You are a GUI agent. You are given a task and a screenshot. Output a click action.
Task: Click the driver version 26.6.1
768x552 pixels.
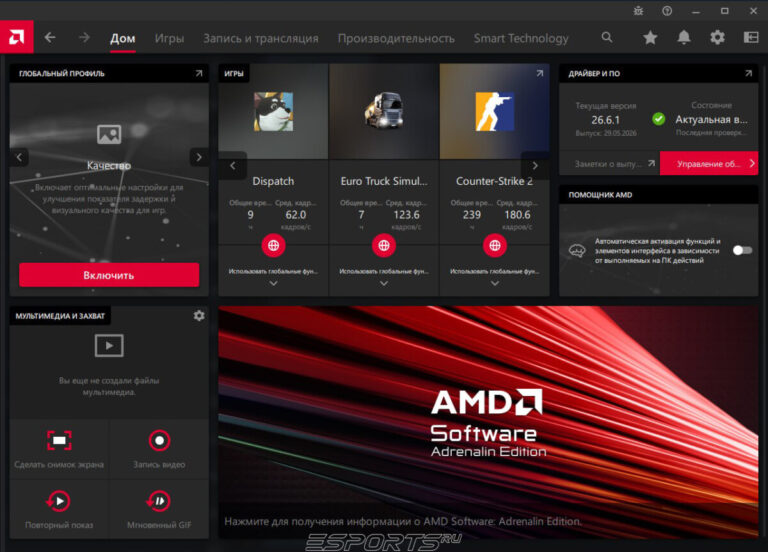click(x=605, y=120)
